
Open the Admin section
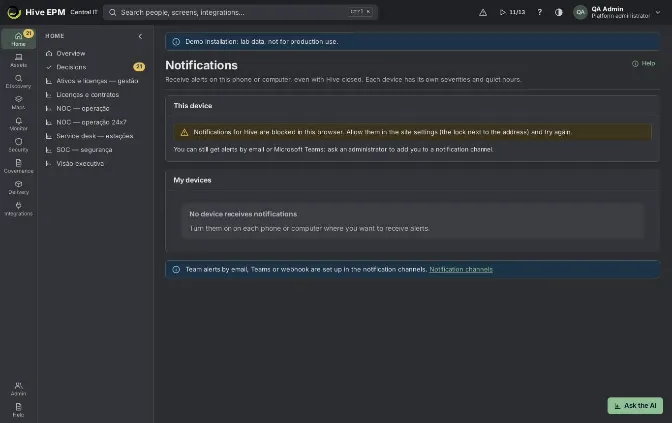18,389
